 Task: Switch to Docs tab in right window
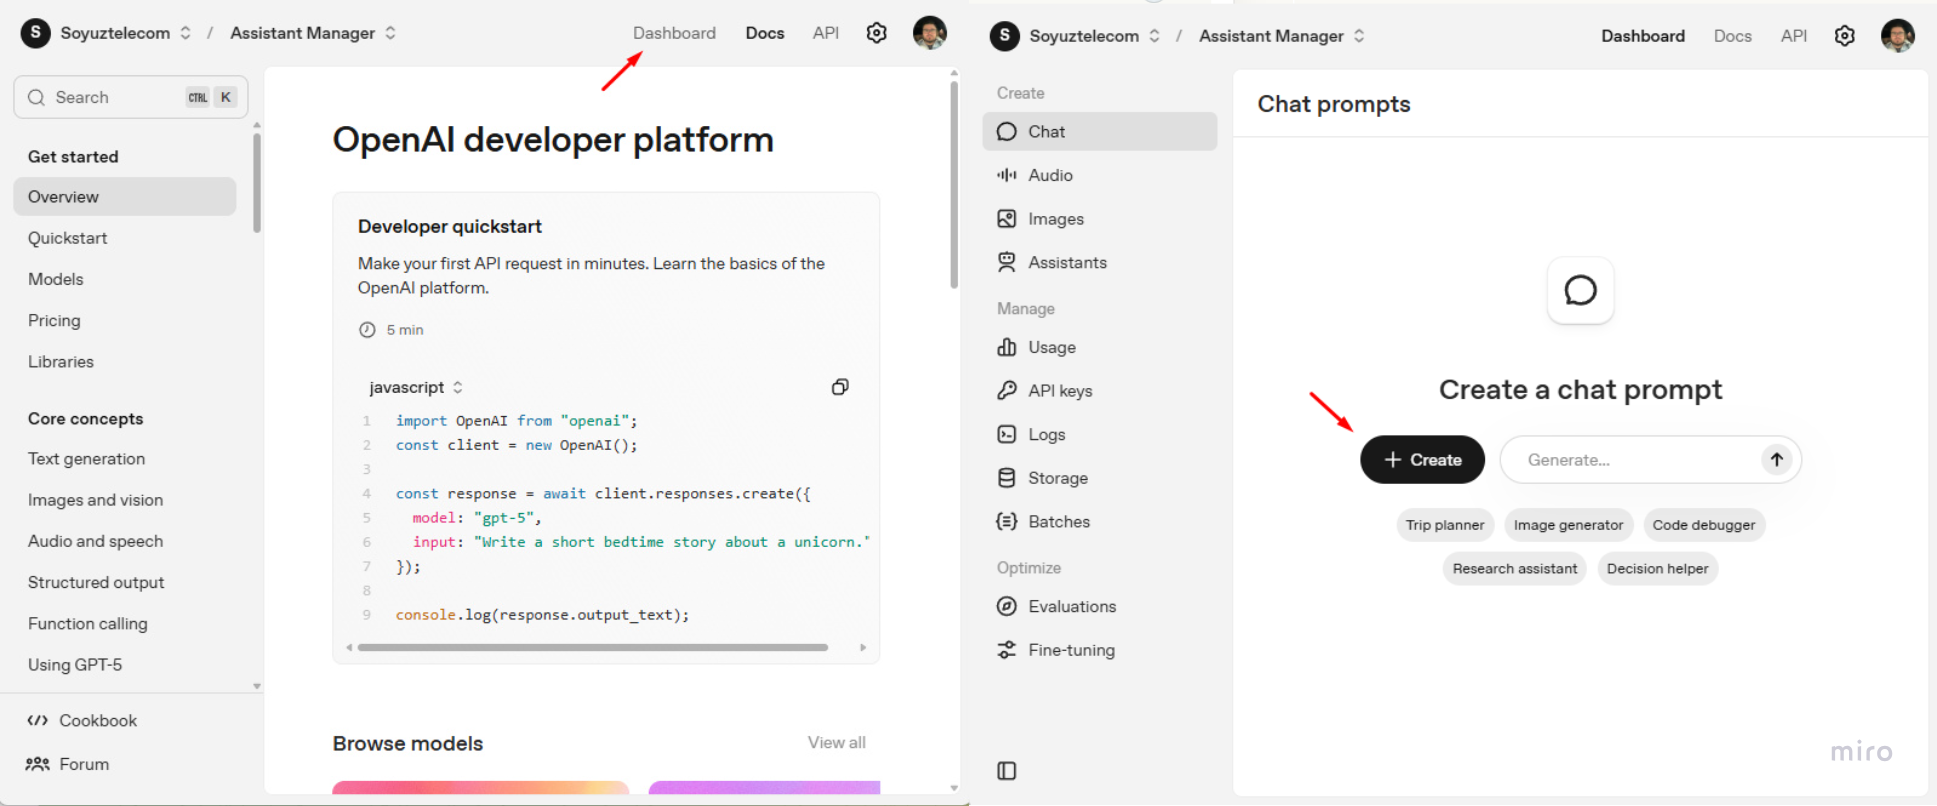point(1733,36)
